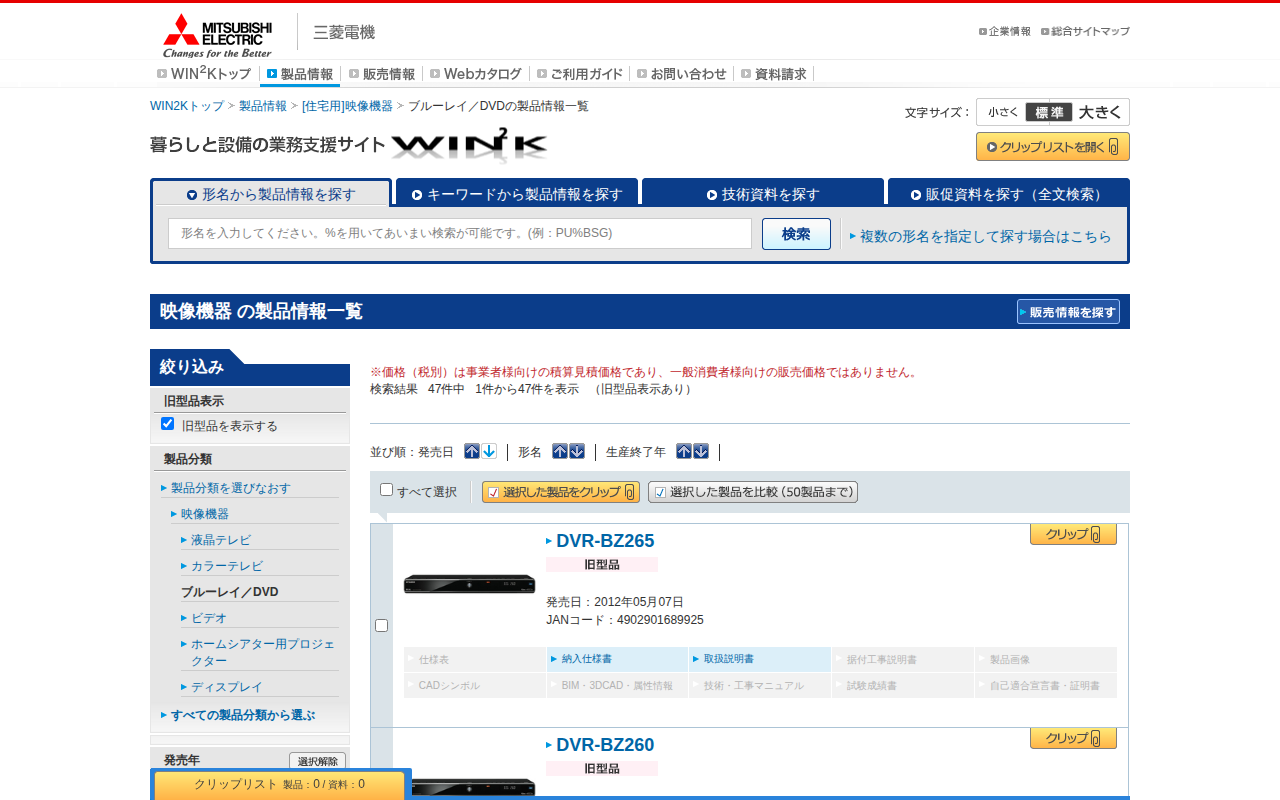Click the 旧型品 badge under DVR-BZ265
Viewport: 1280px width, 800px height.
pyautogui.click(x=602, y=565)
